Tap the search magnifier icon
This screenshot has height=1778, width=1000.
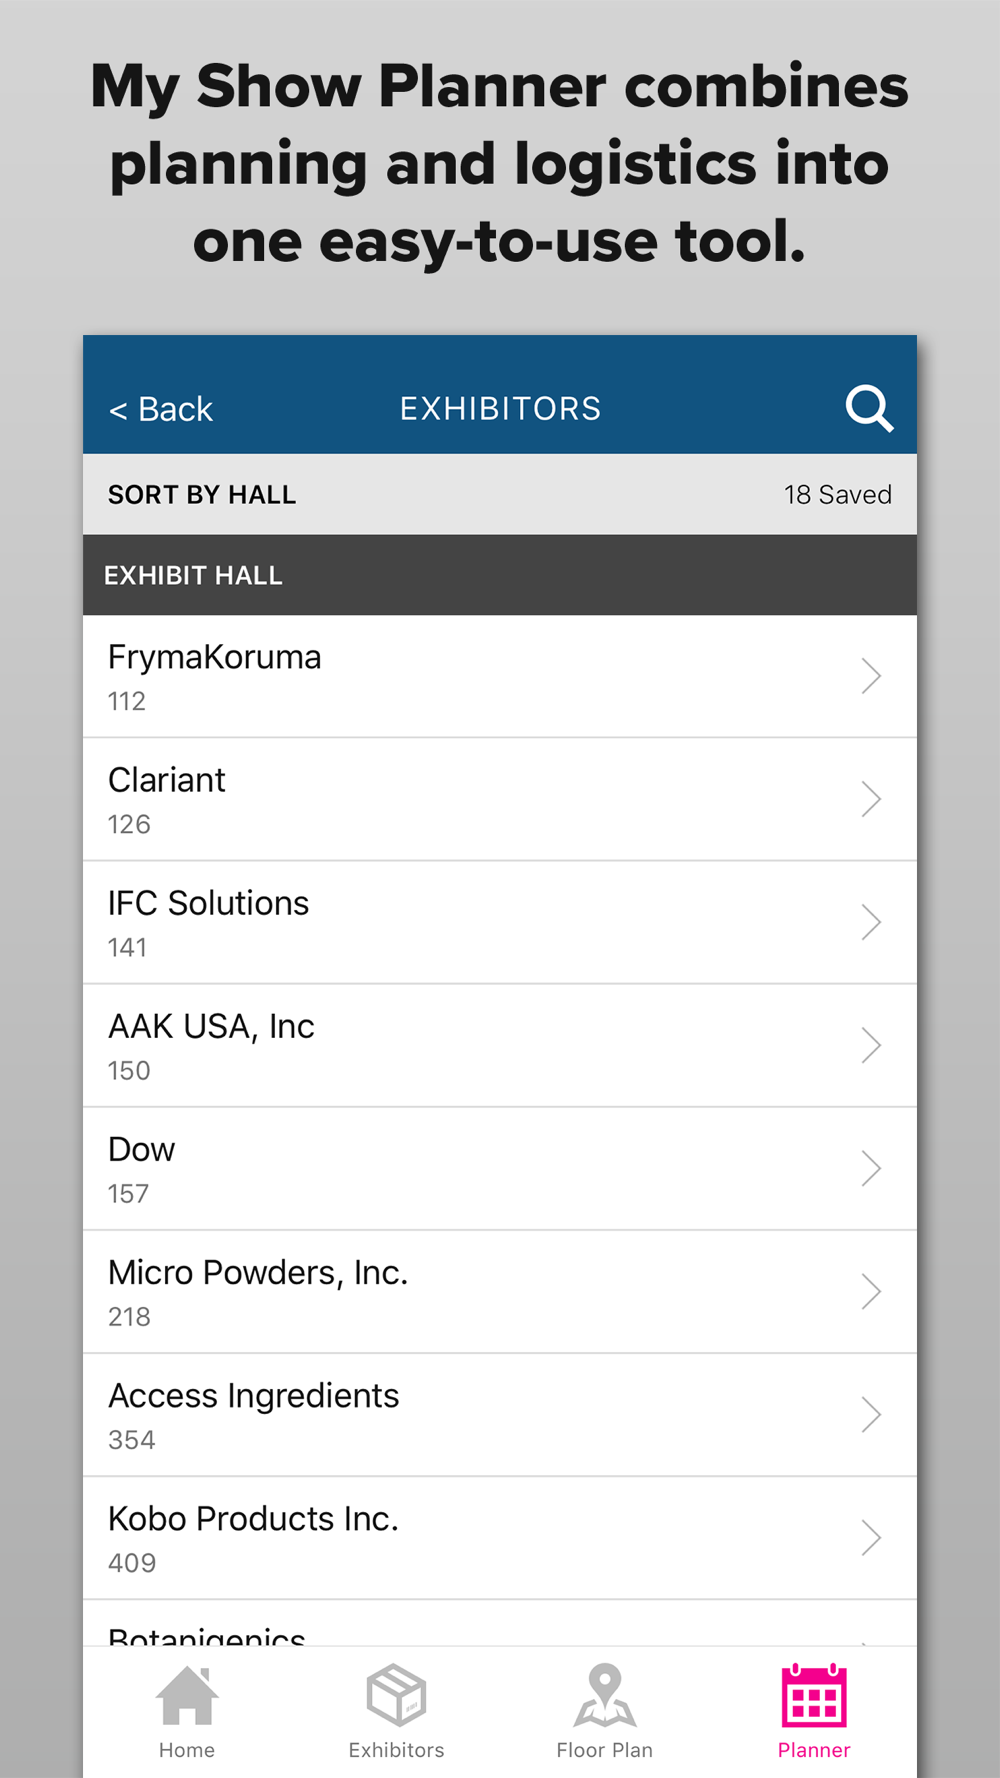pyautogui.click(x=869, y=408)
